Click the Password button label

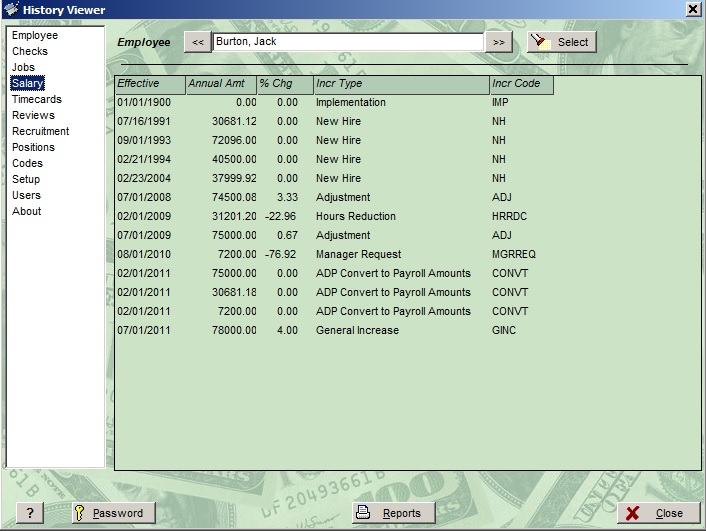pos(118,513)
